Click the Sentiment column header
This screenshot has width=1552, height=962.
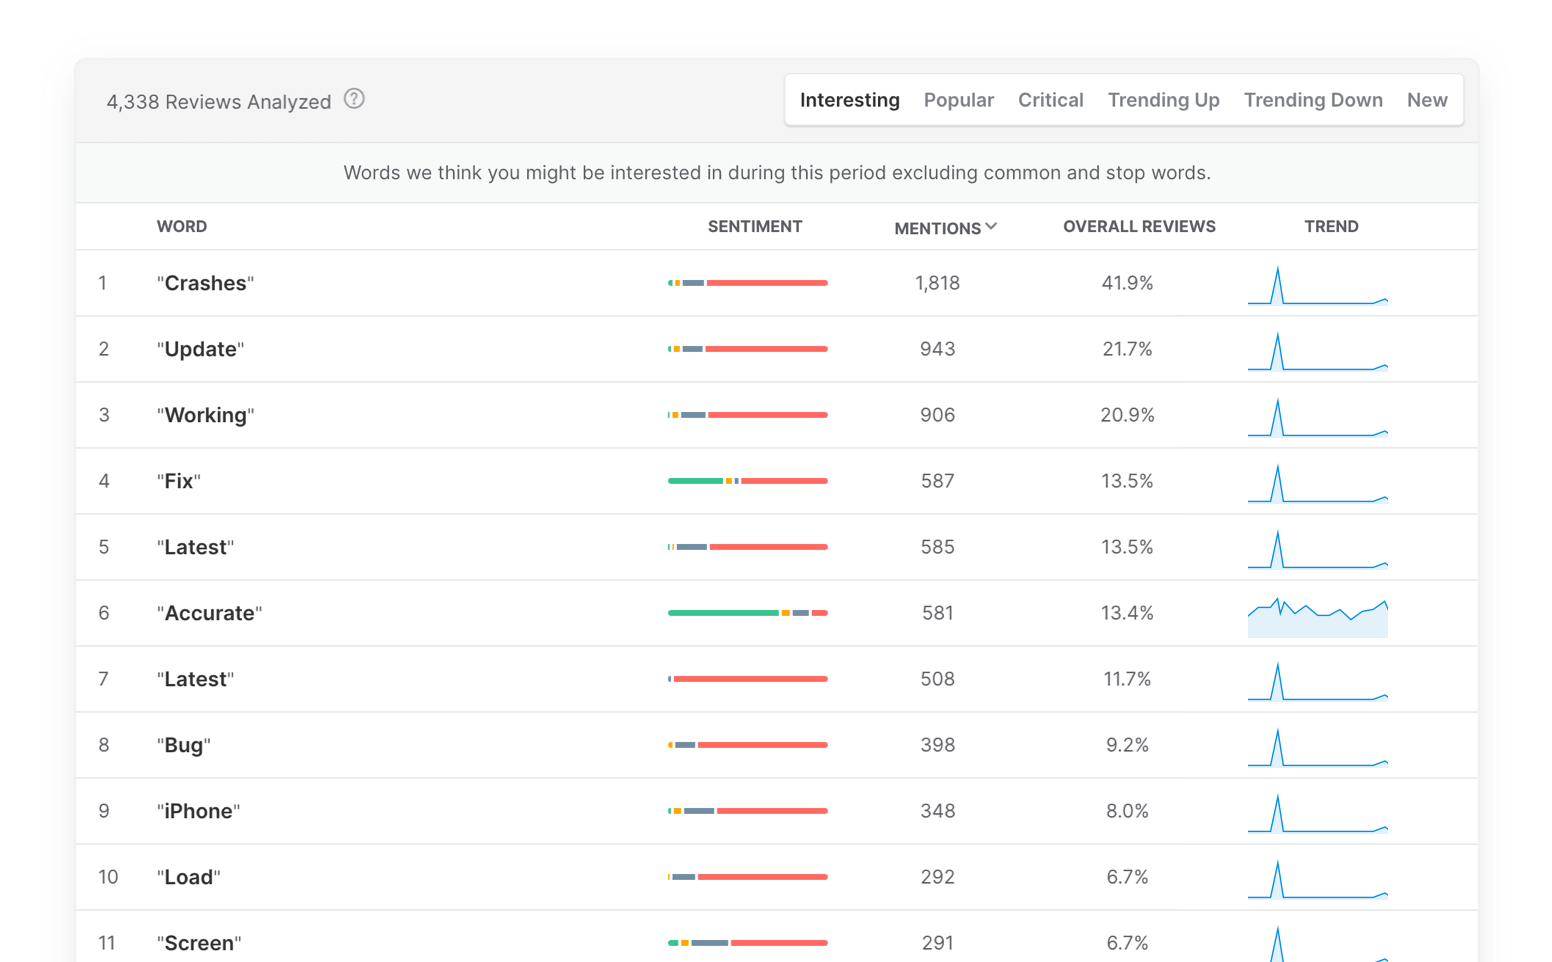[755, 227]
